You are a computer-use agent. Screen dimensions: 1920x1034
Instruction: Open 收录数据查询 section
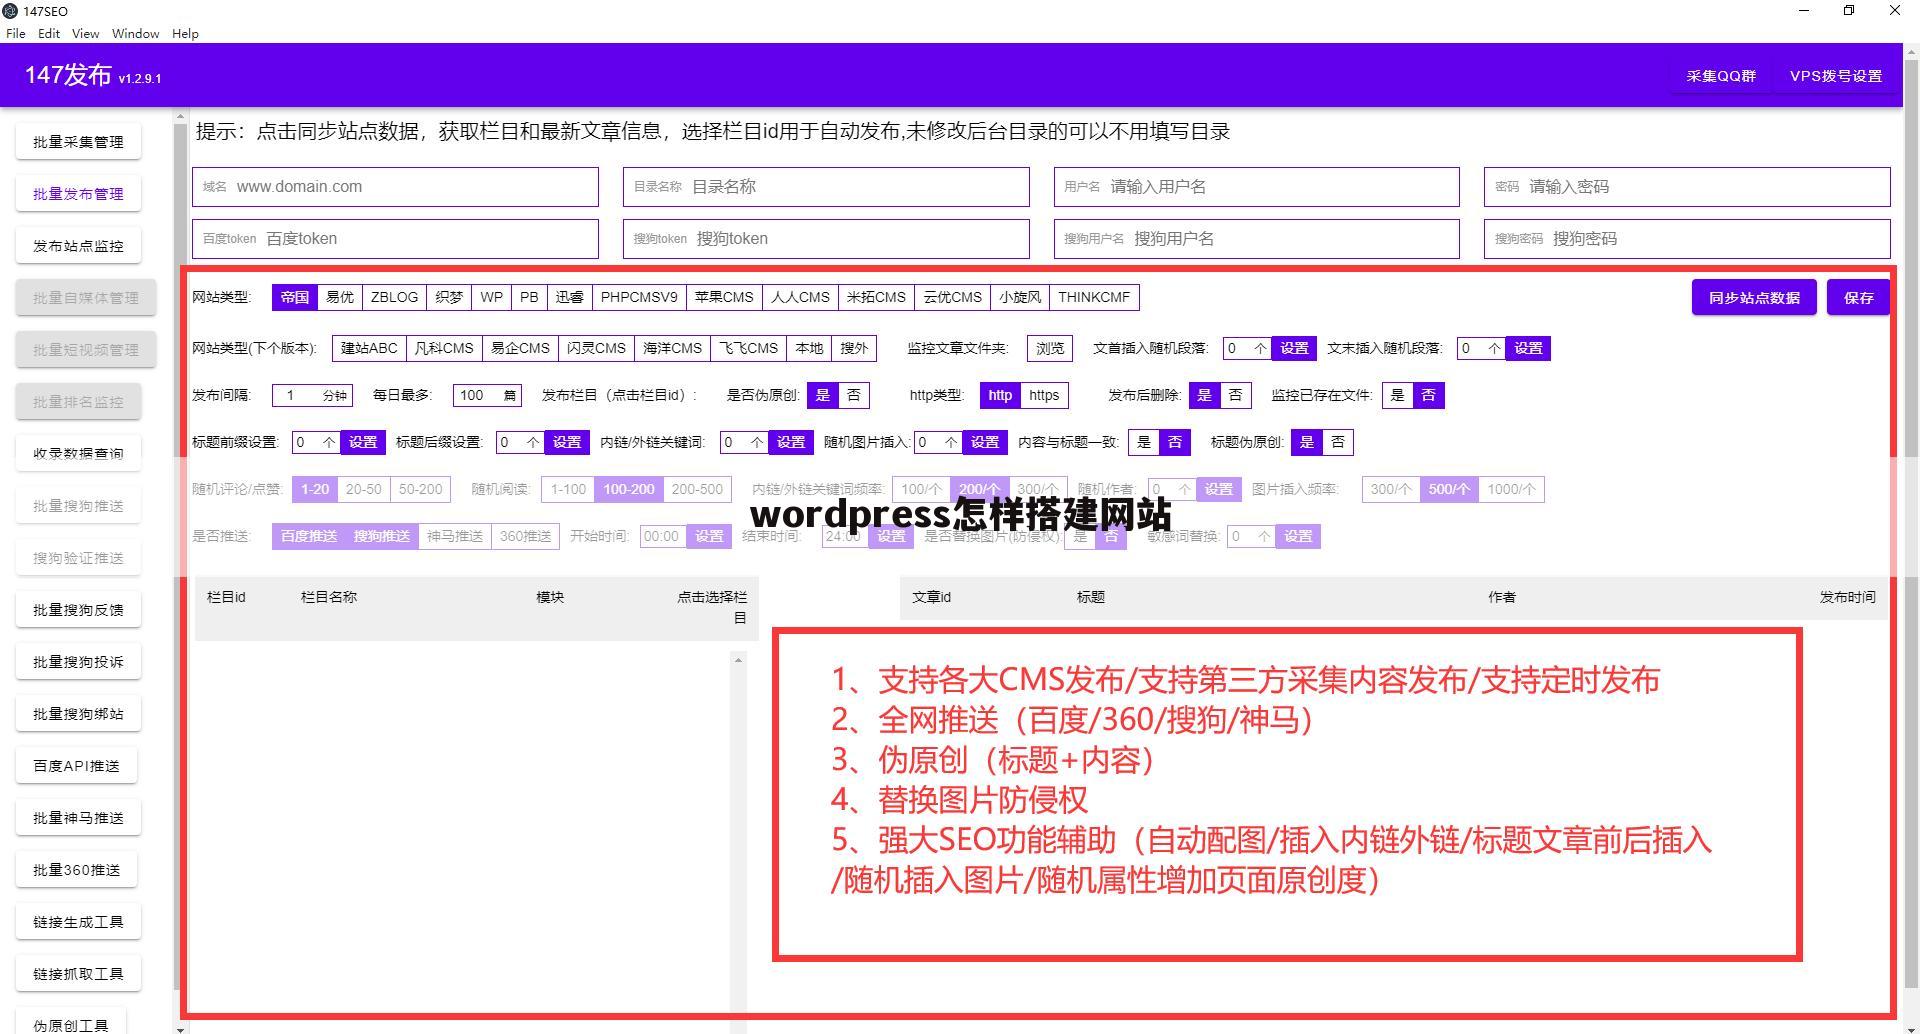coord(78,453)
